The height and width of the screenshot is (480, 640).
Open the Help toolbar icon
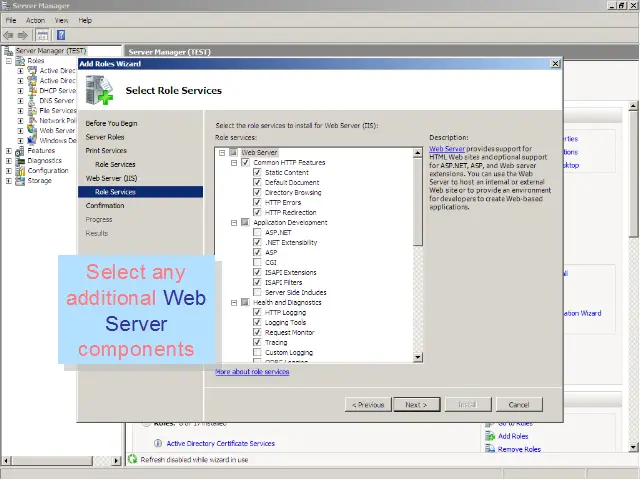61,35
